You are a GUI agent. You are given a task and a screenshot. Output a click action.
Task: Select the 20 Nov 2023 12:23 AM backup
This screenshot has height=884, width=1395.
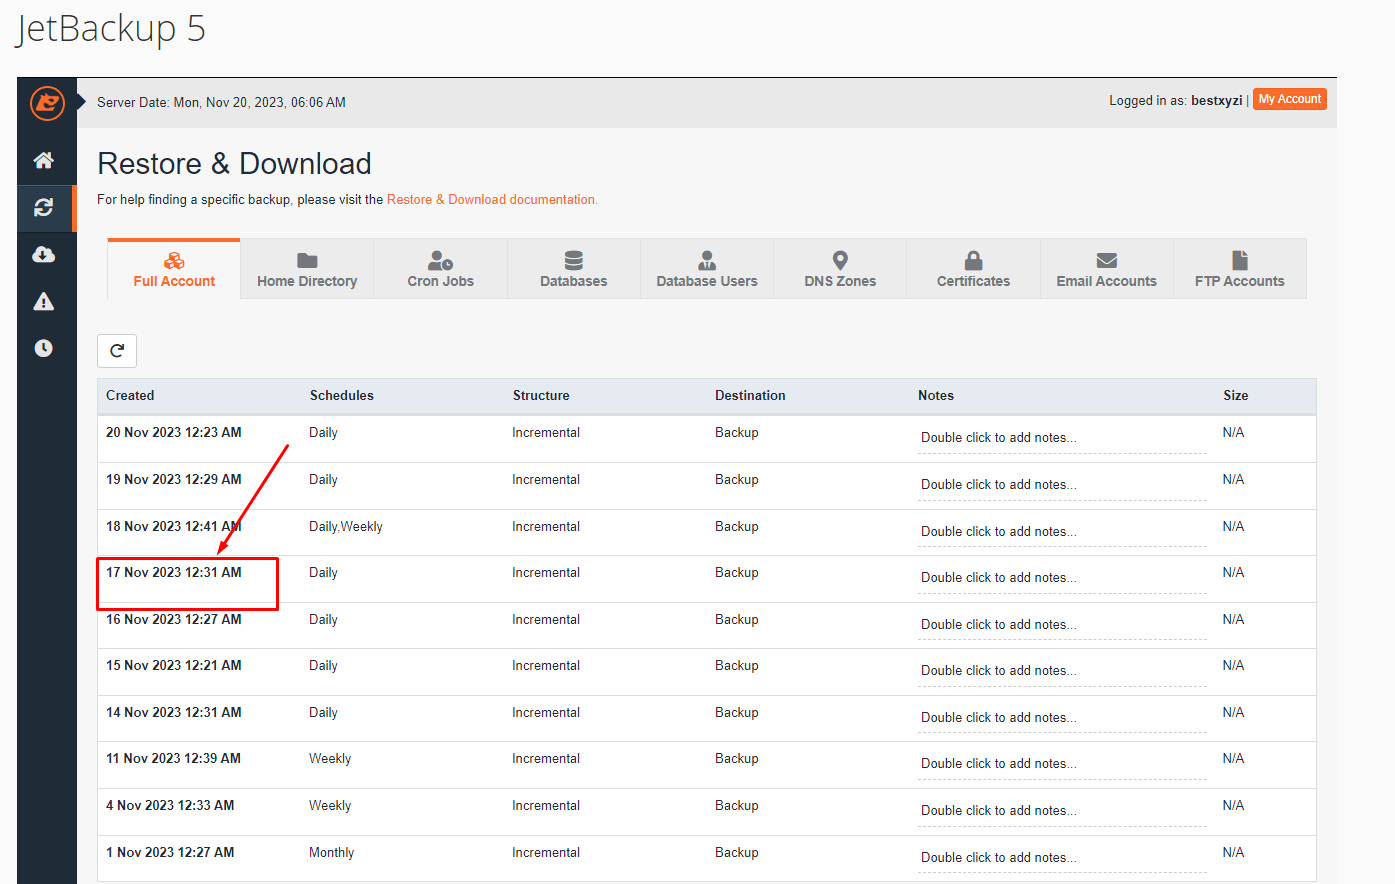click(174, 432)
